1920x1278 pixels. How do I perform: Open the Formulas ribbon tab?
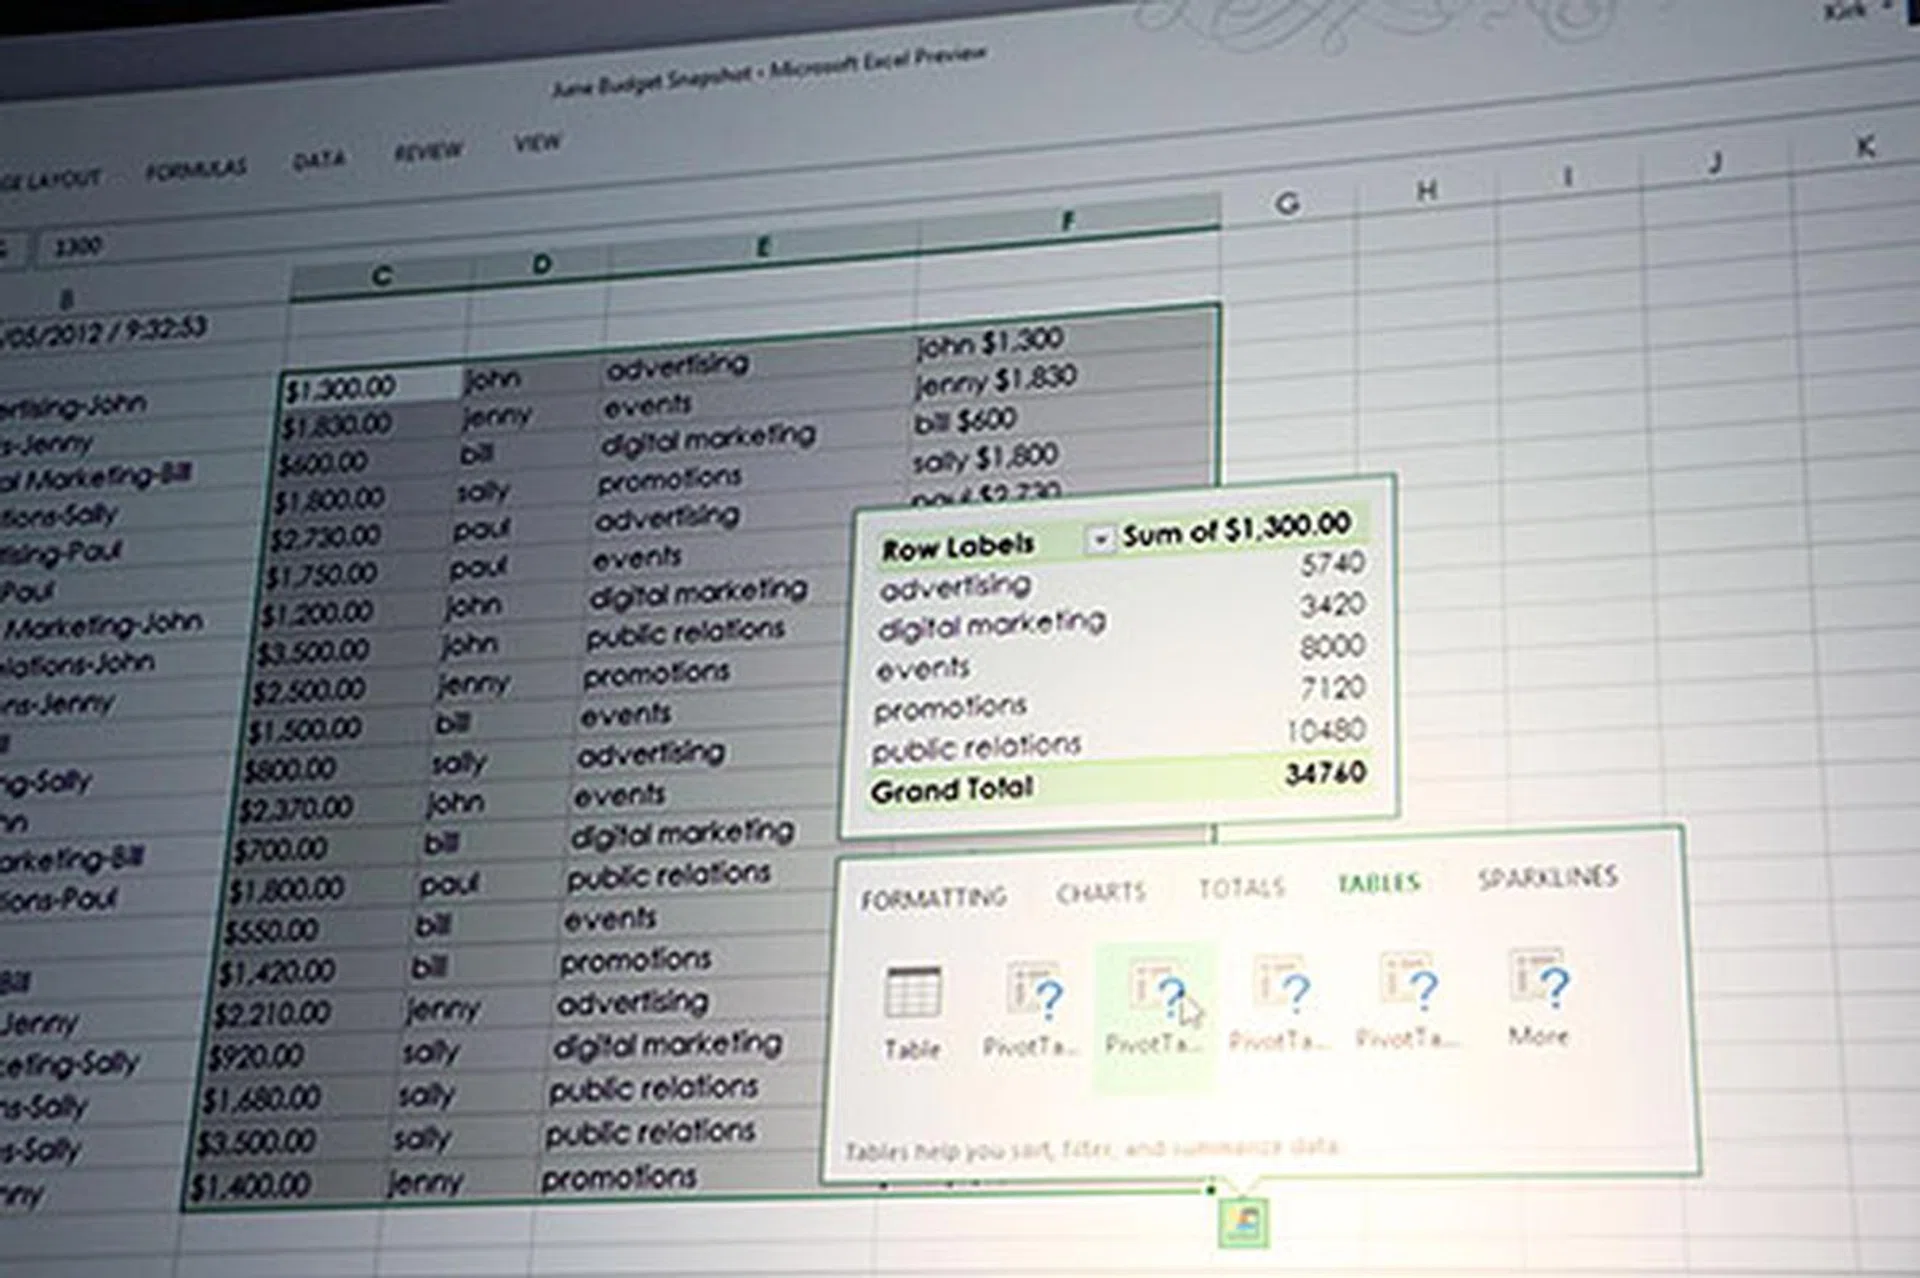[195, 170]
